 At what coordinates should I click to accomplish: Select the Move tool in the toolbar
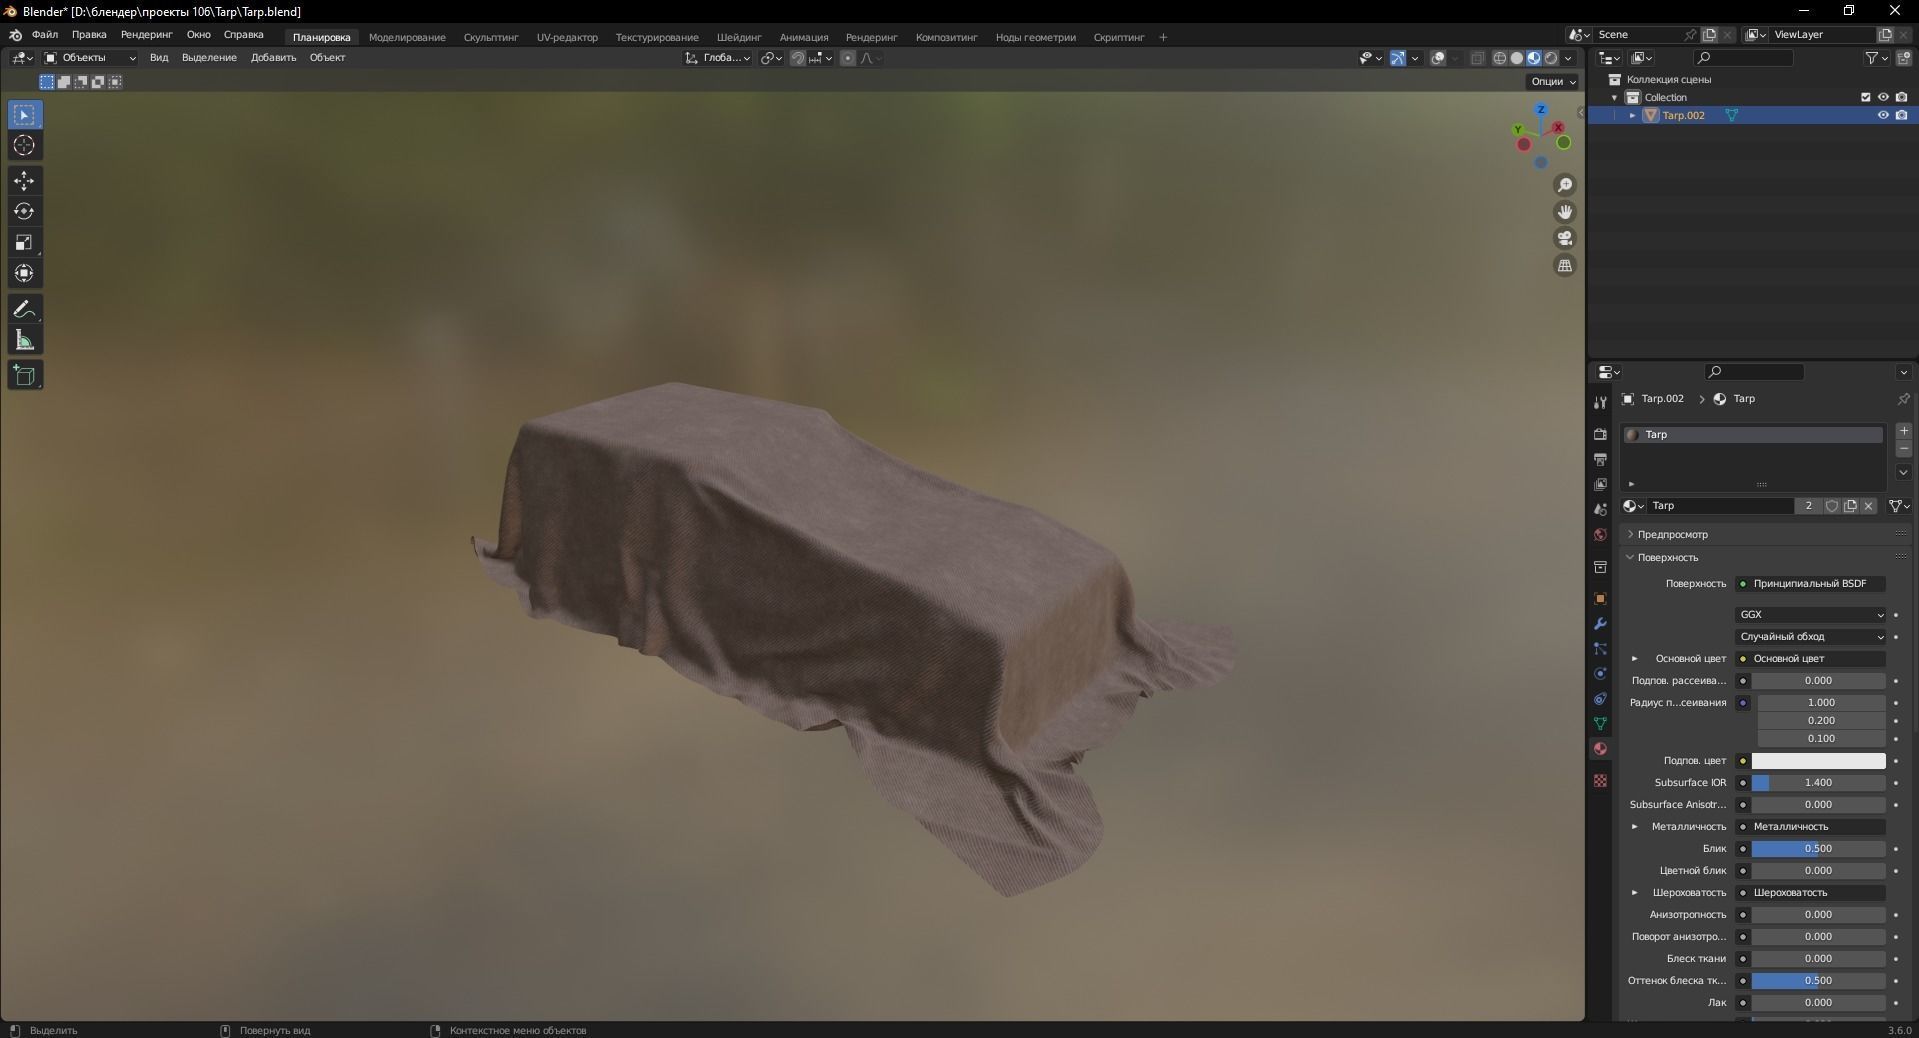(24, 181)
